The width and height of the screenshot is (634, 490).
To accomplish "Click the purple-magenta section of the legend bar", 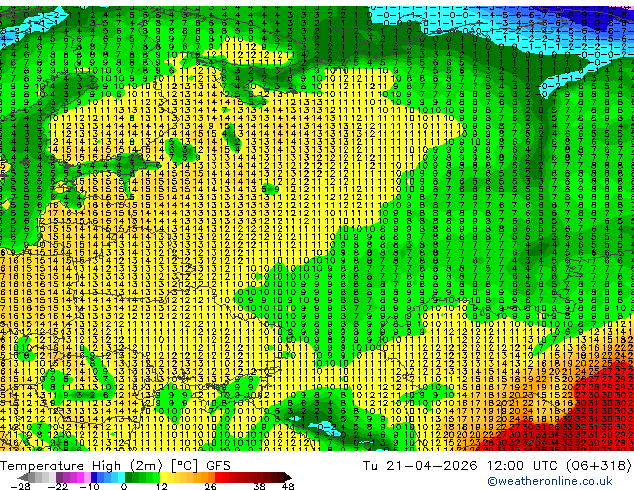I will (73, 477).
